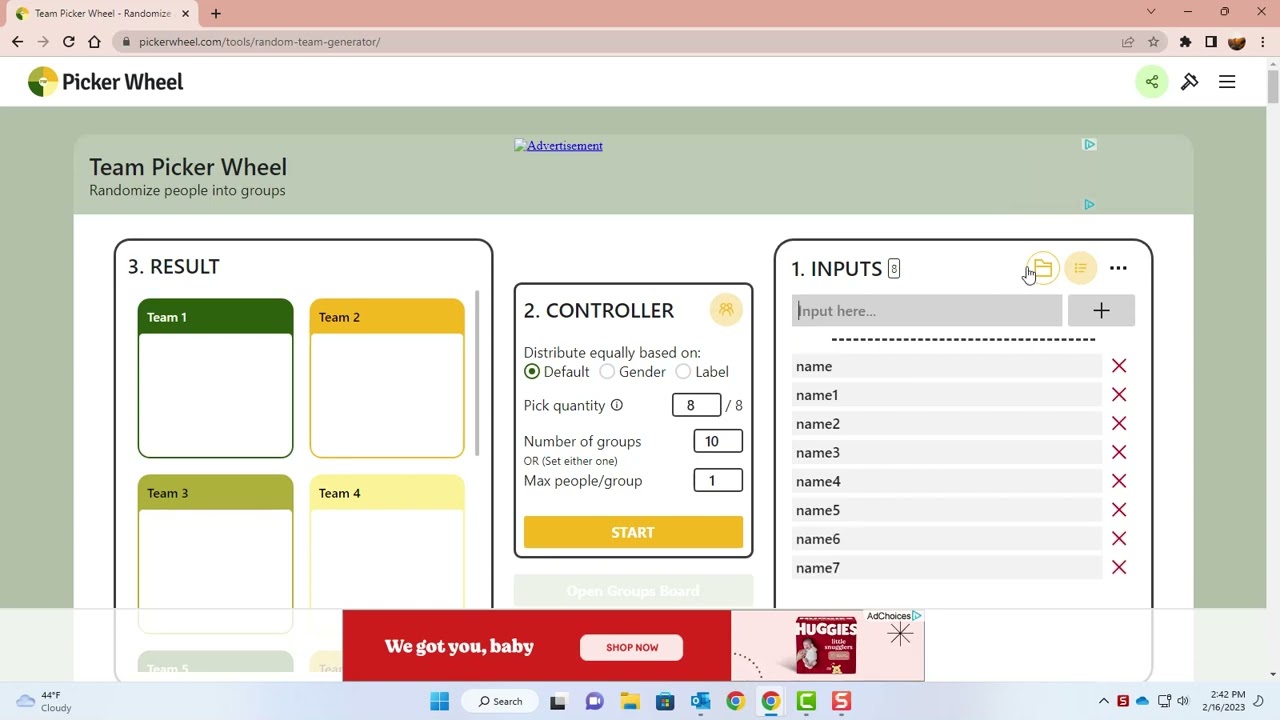Click the plus button to add input

1101,311
